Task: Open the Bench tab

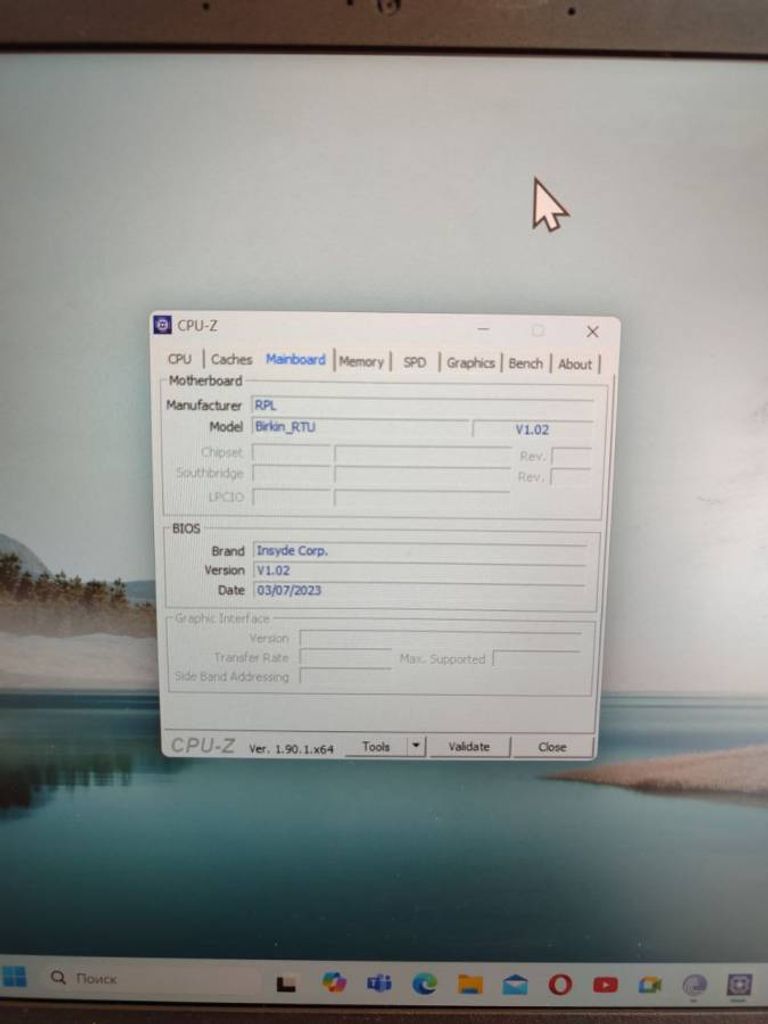Action: pyautogui.click(x=525, y=364)
